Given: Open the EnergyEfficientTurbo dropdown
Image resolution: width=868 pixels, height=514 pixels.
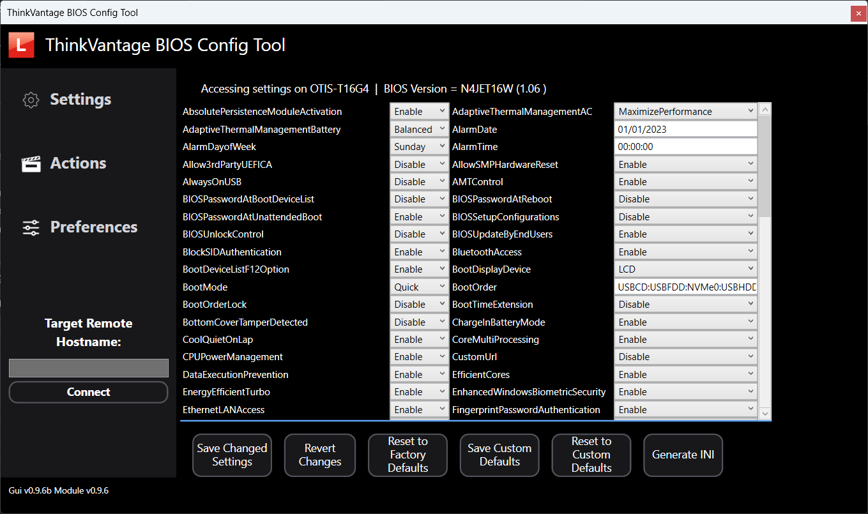Looking at the screenshot, I should coord(419,392).
